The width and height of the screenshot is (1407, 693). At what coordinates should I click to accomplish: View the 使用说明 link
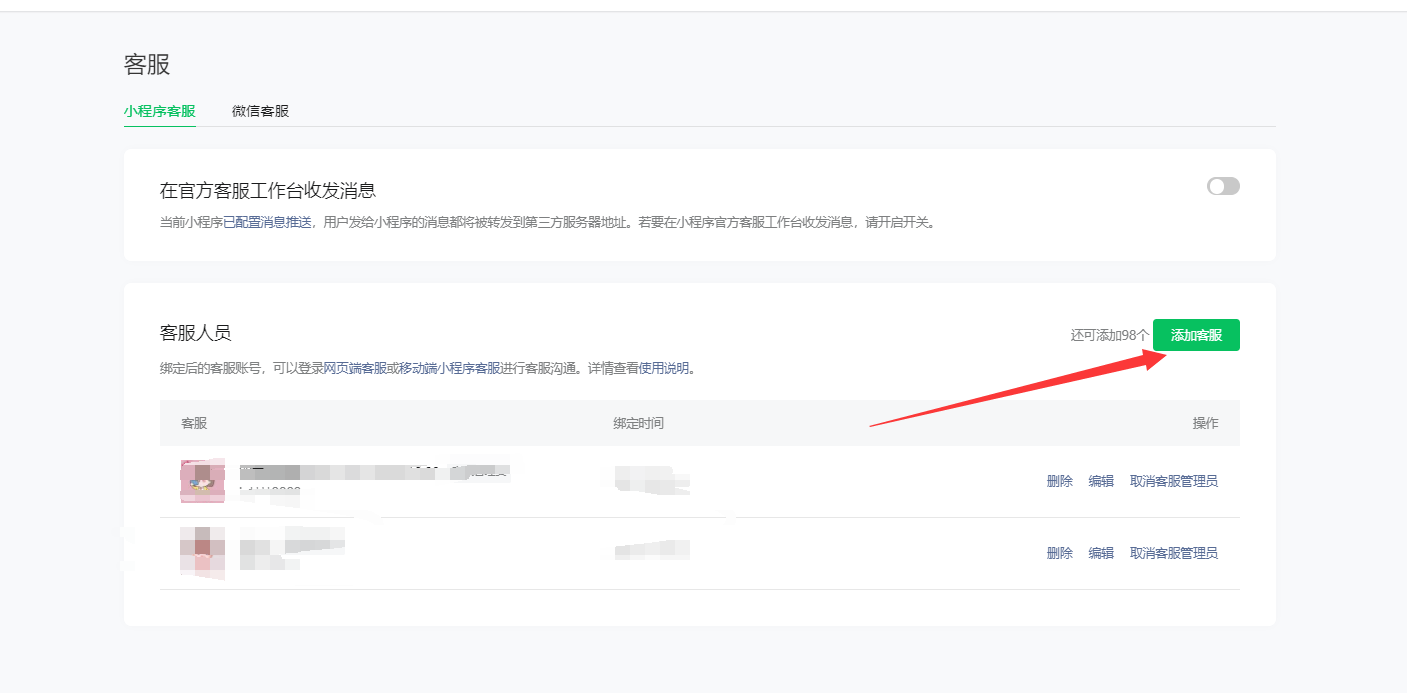click(x=664, y=368)
